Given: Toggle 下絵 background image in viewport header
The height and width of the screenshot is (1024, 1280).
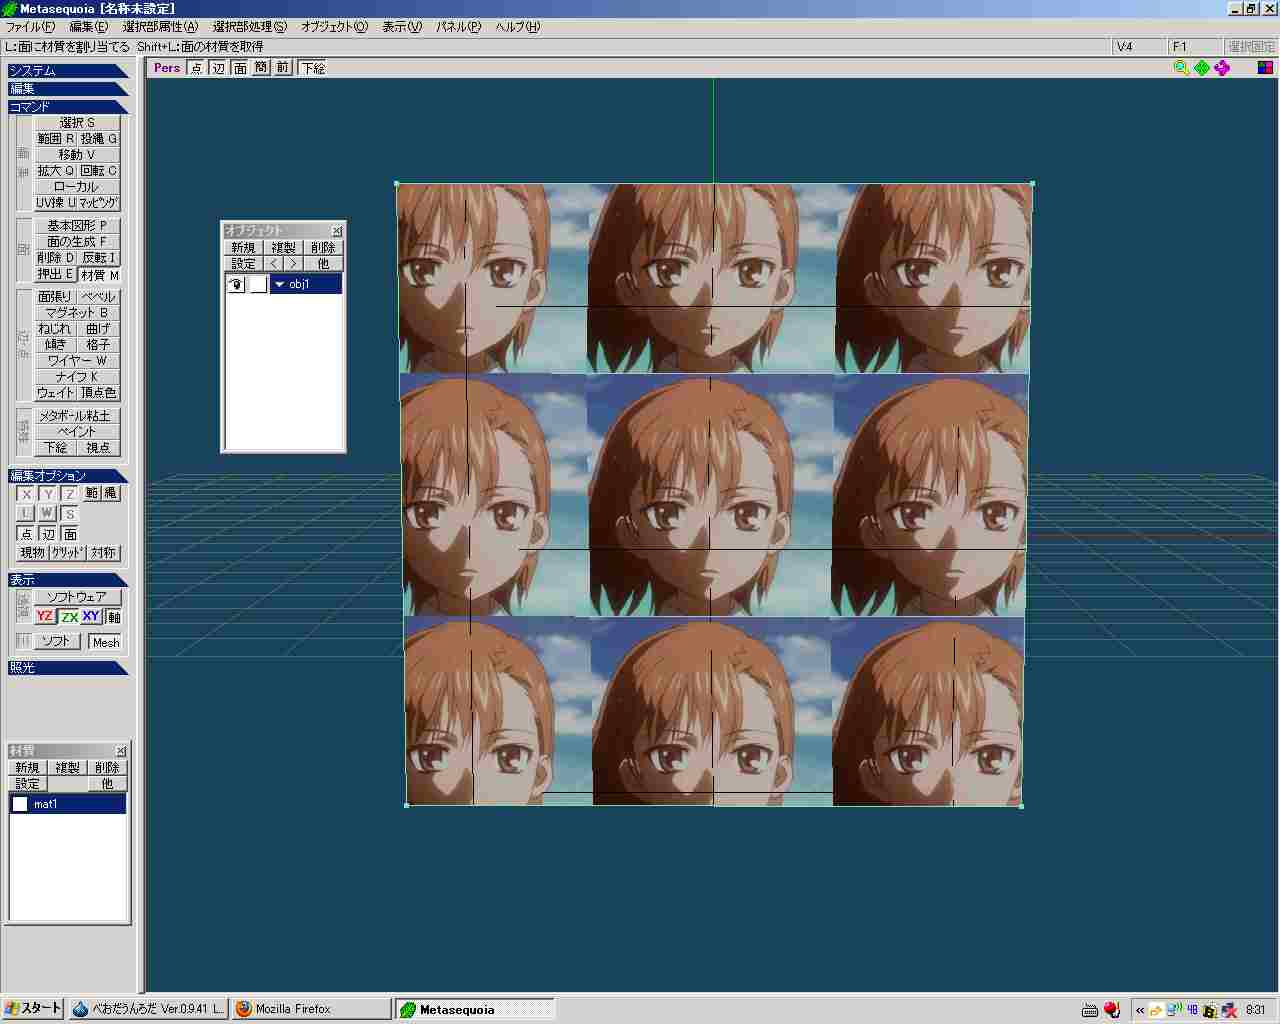Looking at the screenshot, I should pyautogui.click(x=313, y=68).
